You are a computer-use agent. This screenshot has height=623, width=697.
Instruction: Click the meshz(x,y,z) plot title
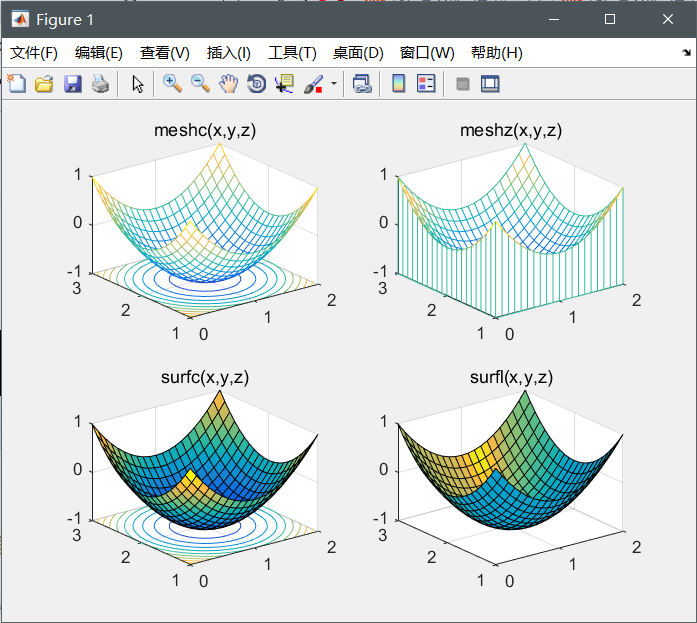pos(511,130)
